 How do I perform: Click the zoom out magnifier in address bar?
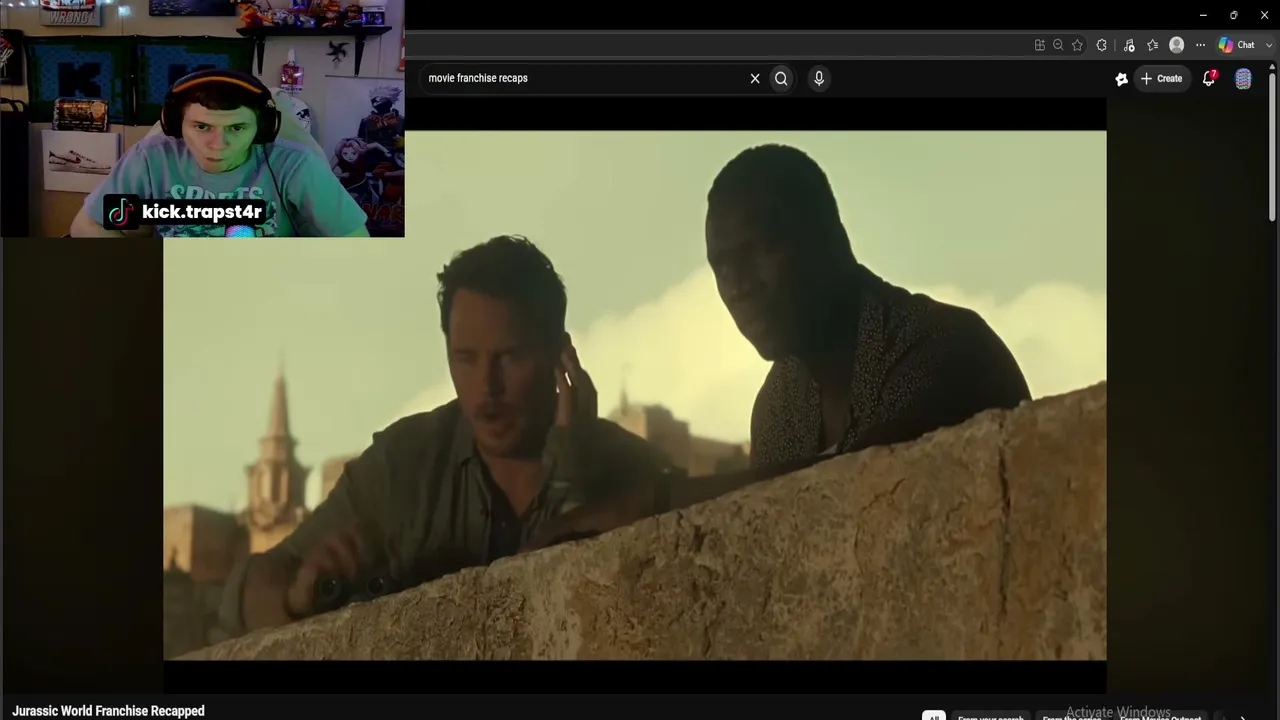tap(1058, 45)
